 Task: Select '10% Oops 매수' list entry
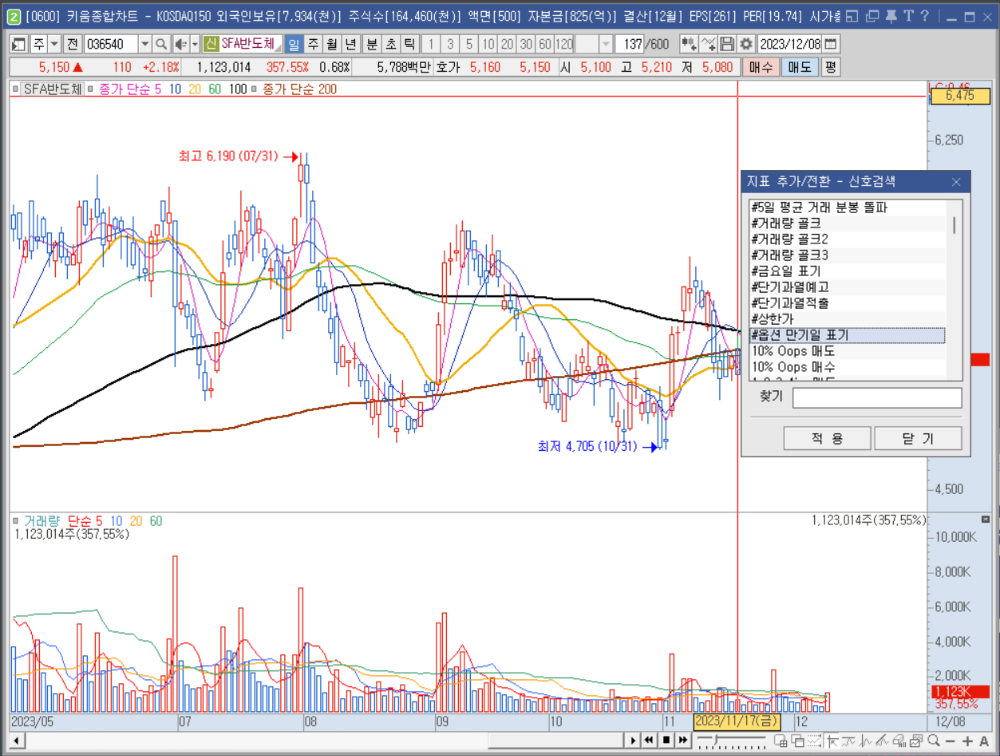[848, 367]
